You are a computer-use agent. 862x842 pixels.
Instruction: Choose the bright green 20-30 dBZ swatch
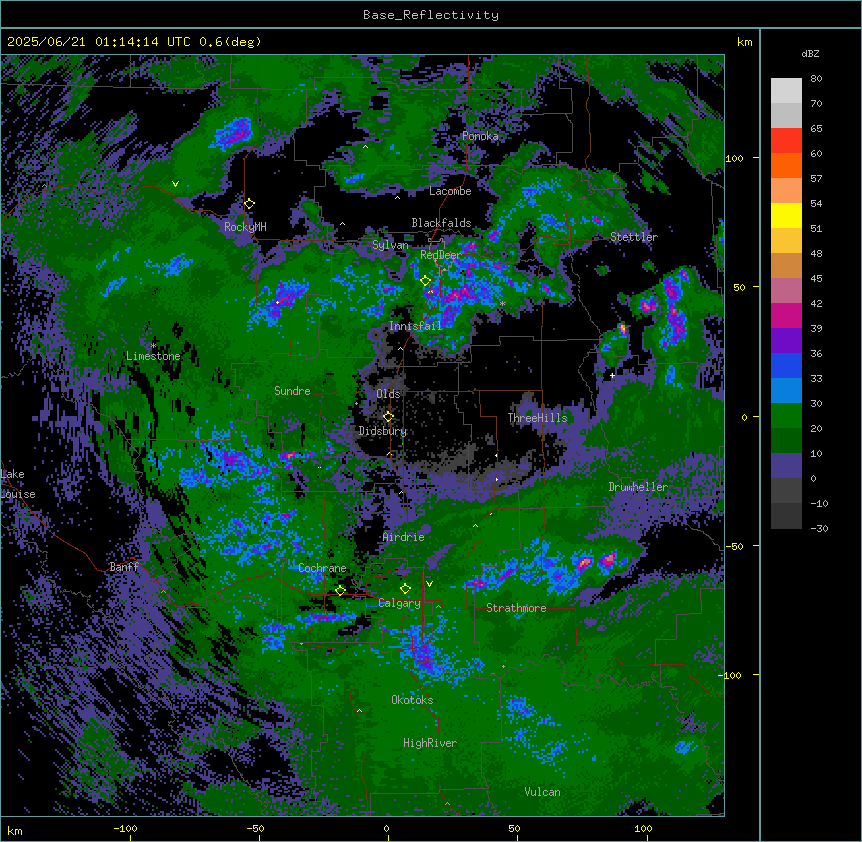click(786, 416)
